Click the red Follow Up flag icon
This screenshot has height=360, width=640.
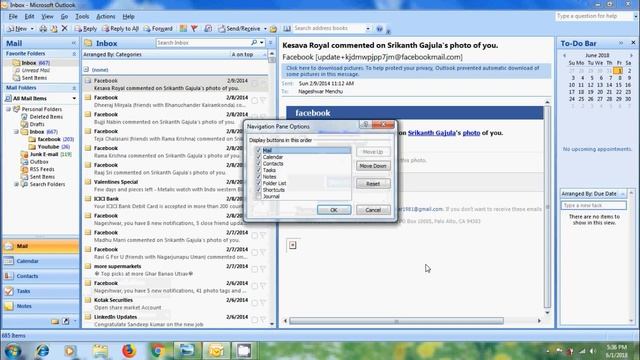tap(194, 29)
